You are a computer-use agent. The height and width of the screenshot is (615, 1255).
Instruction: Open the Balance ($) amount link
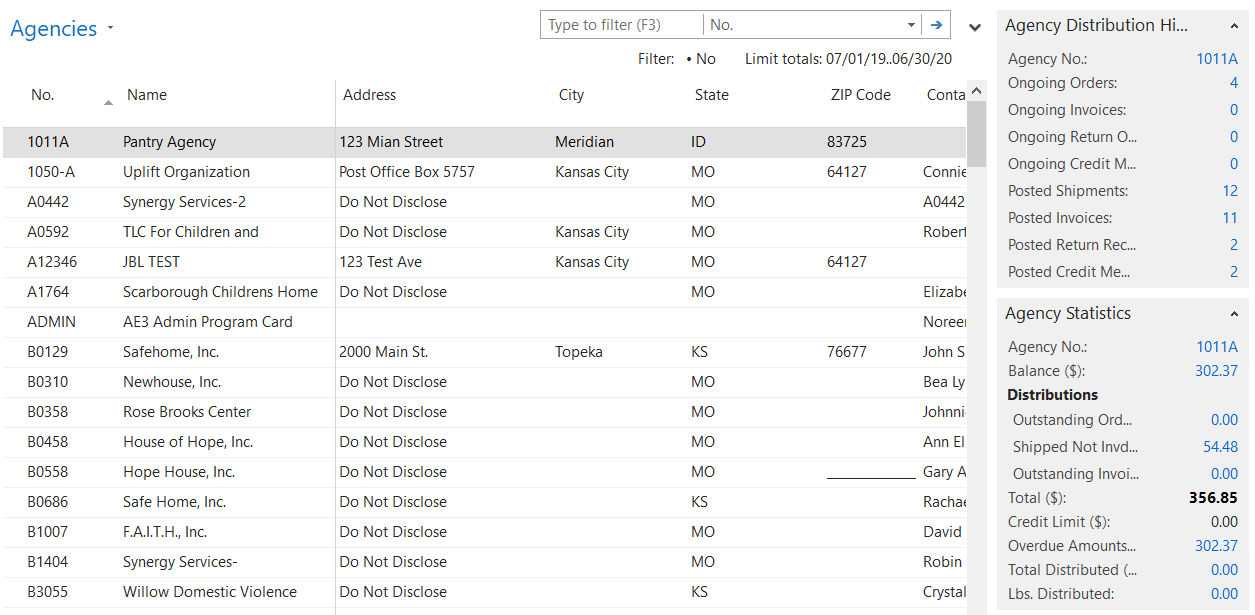(1216, 371)
